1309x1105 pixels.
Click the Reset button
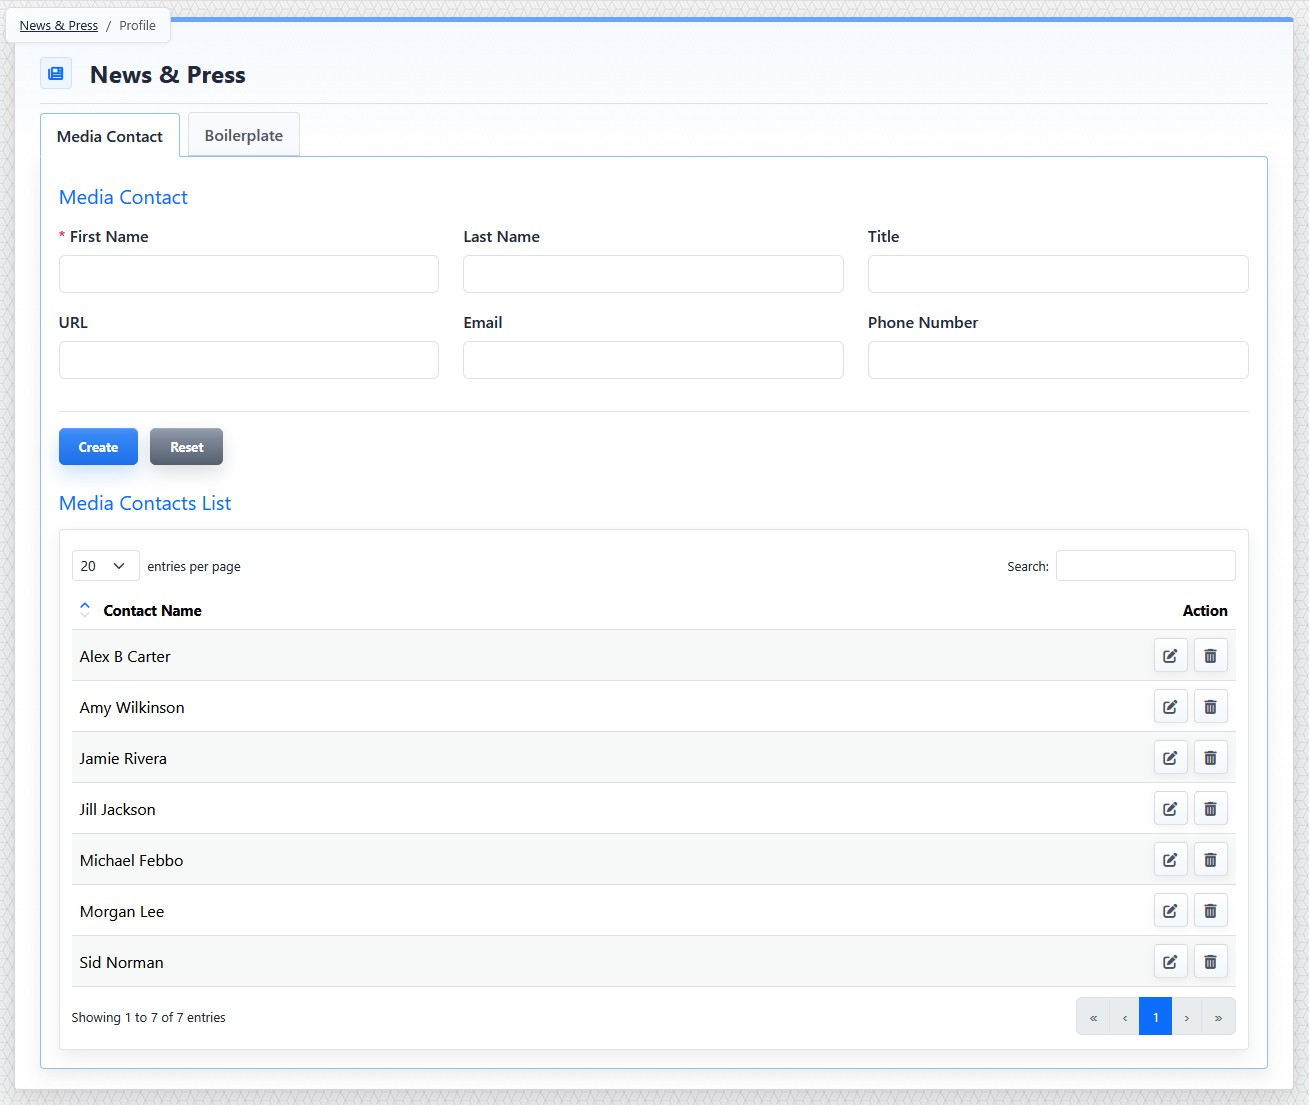[186, 447]
